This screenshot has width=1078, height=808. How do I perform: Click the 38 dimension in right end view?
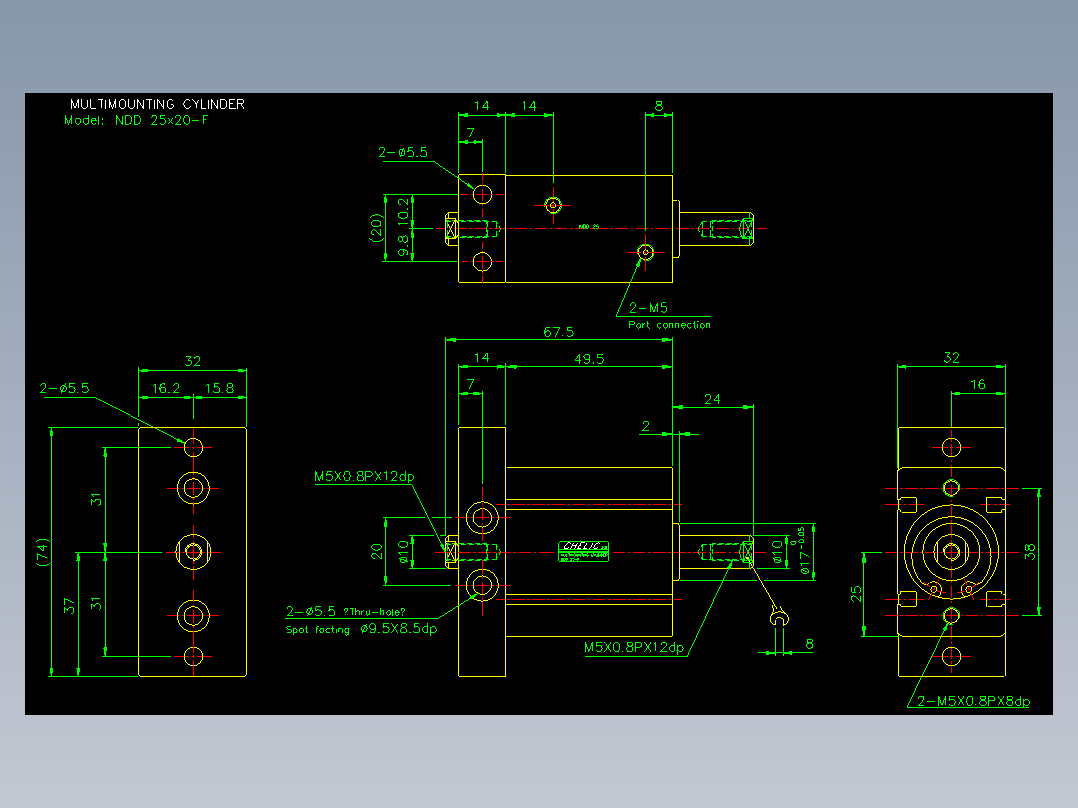point(1030,552)
